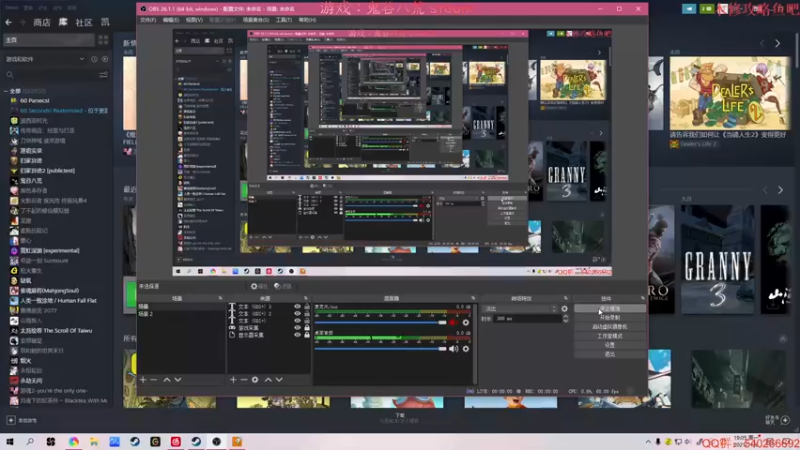The width and height of the screenshot is (800, 450).
Task: Open OBS 文件(F) menu
Action: coord(148,20)
